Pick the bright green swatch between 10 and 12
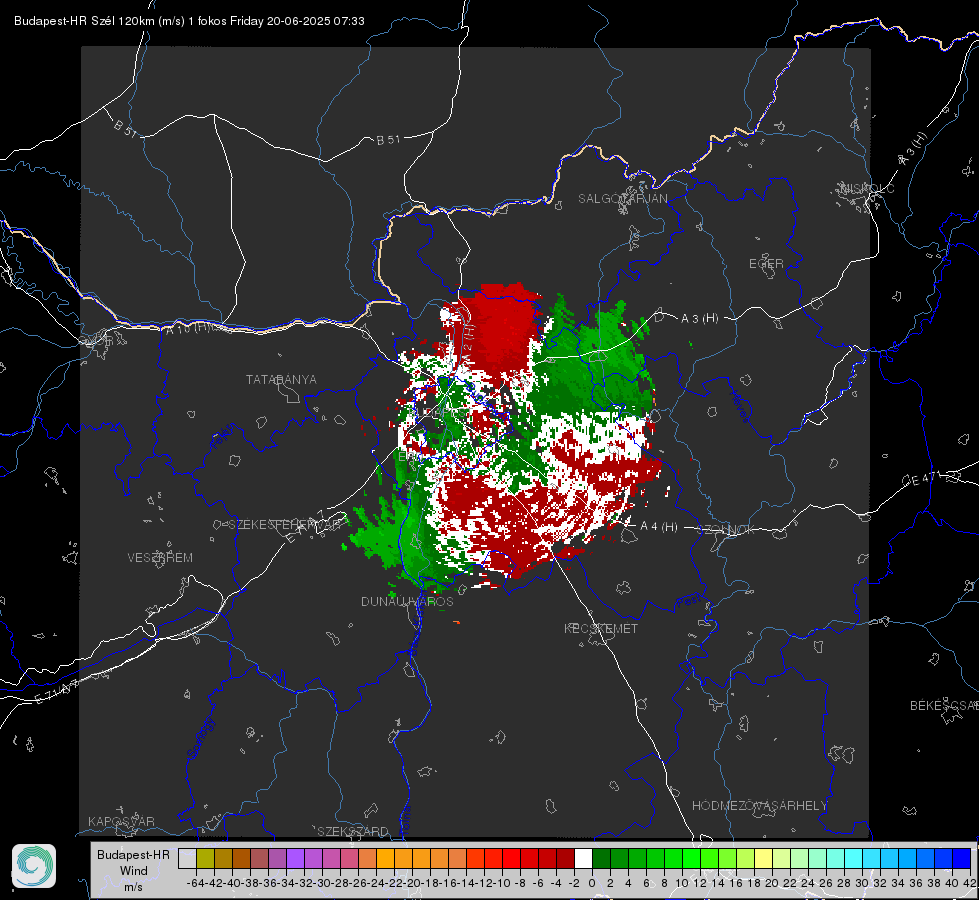This screenshot has height=900, width=979. pos(691,858)
